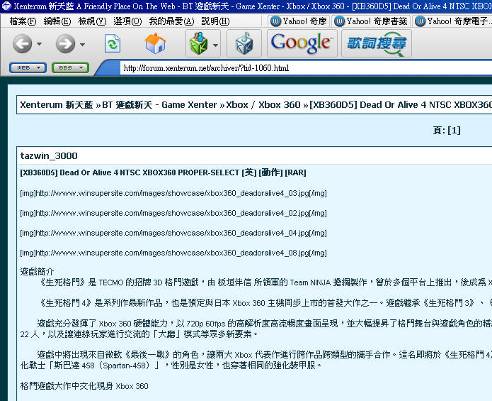Go back with the Back arrow button

pos(22,44)
